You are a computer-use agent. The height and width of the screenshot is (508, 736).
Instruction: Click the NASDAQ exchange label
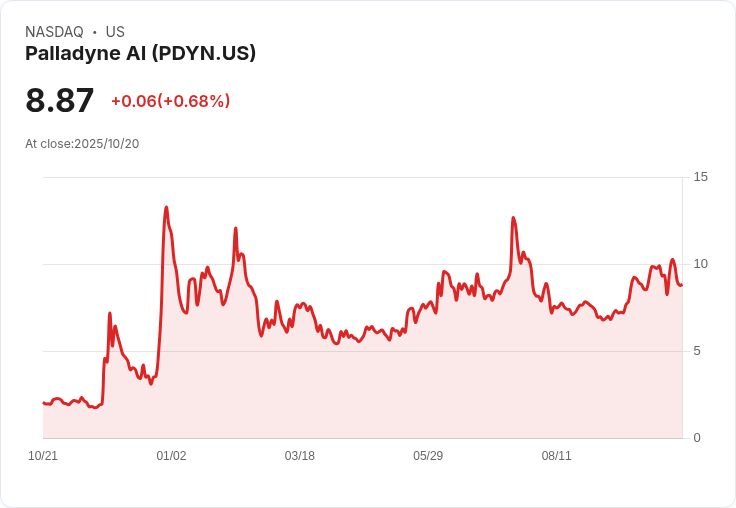click(54, 32)
